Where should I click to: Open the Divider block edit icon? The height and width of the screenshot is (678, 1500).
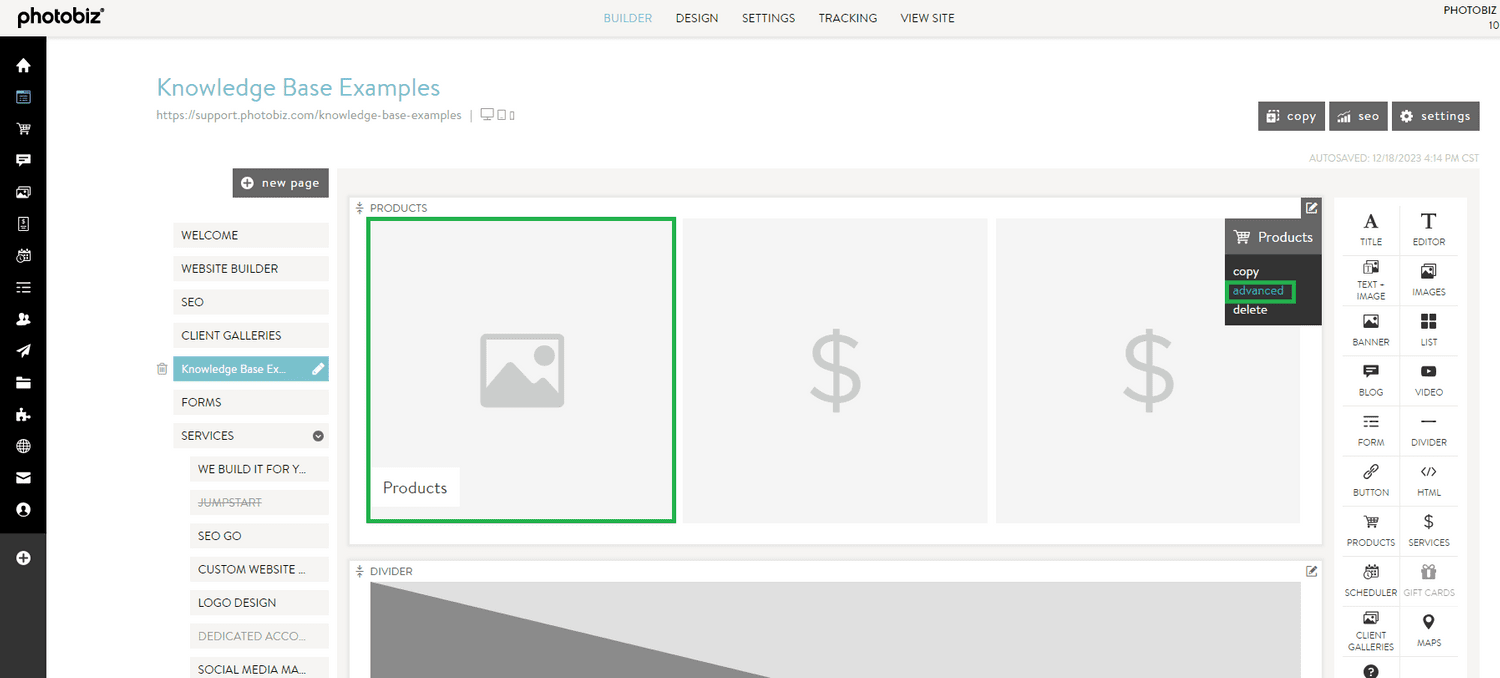(1311, 571)
